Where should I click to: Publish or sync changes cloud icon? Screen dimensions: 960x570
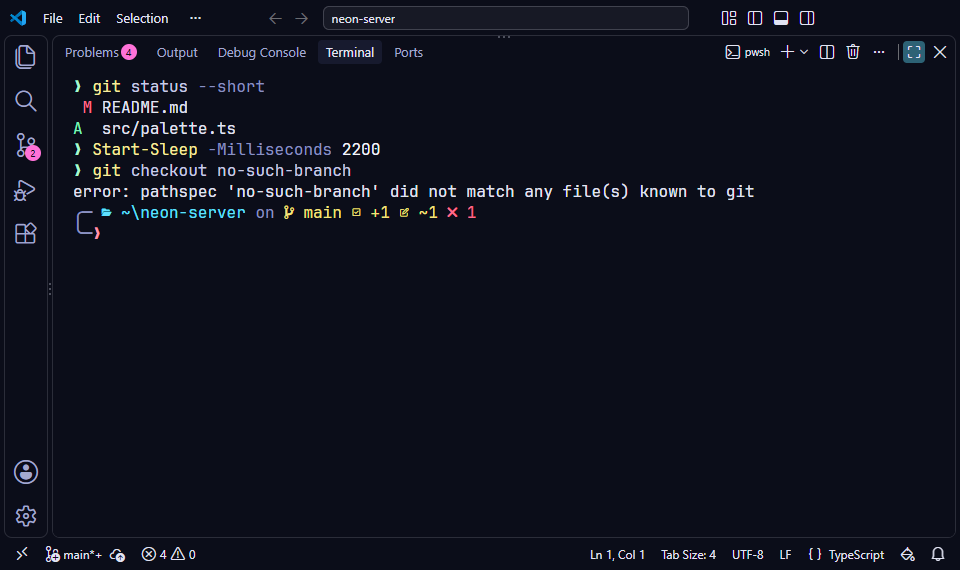coord(118,555)
